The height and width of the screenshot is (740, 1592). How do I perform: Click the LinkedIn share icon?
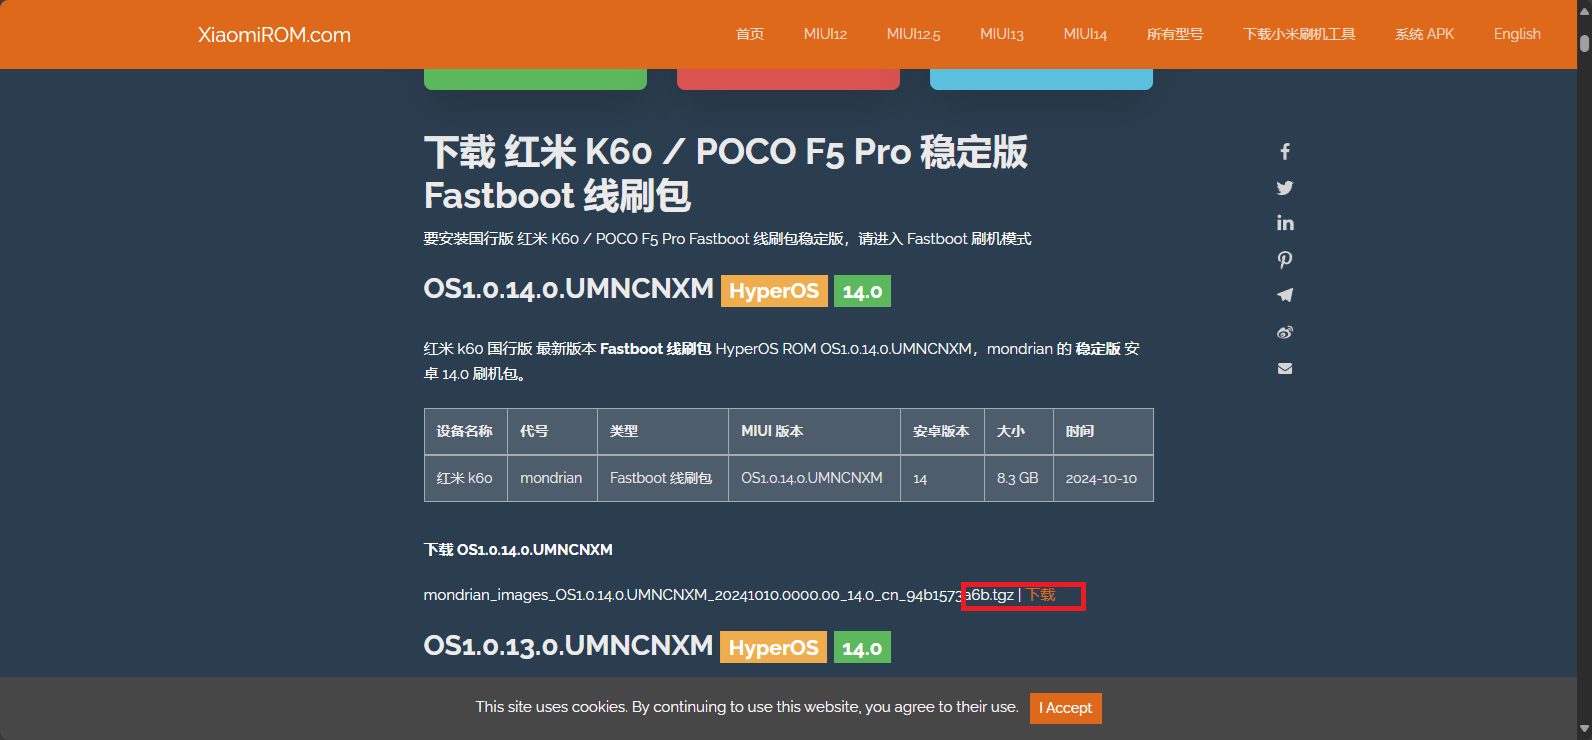point(1285,223)
